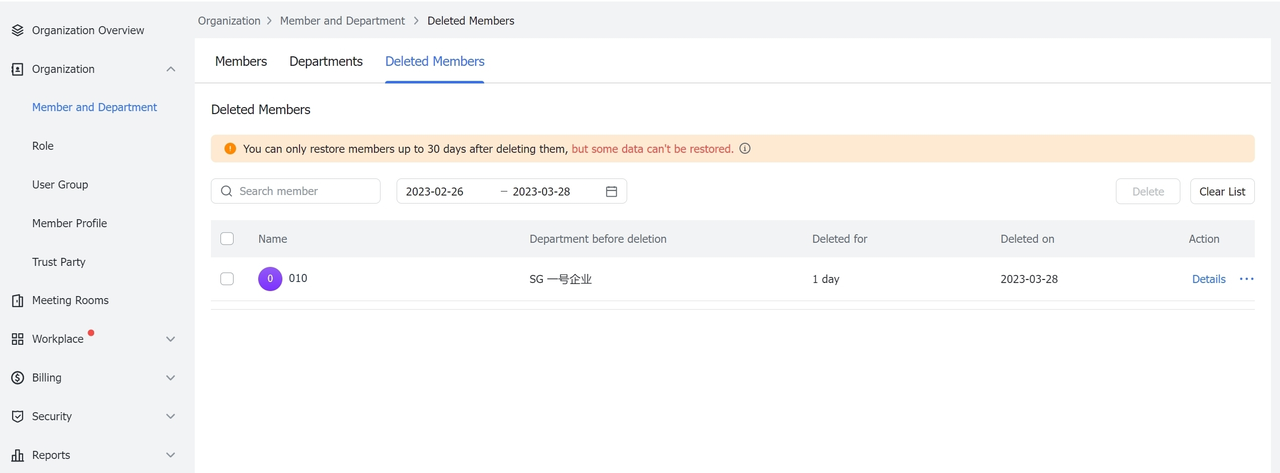
Task: Open the User Group sidebar item
Action: point(60,184)
